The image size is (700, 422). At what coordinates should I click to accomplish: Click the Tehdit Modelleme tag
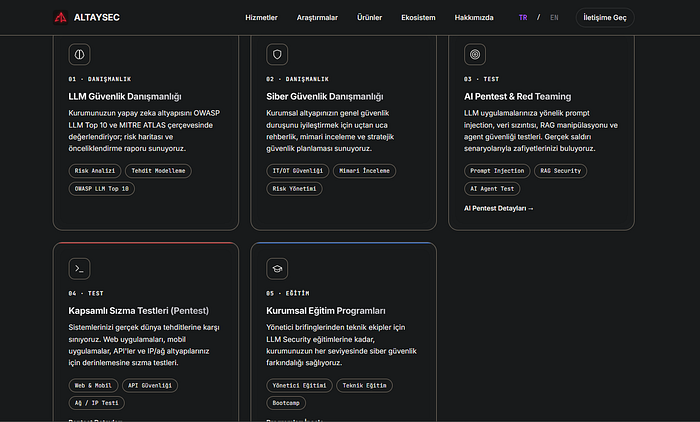[158, 171]
